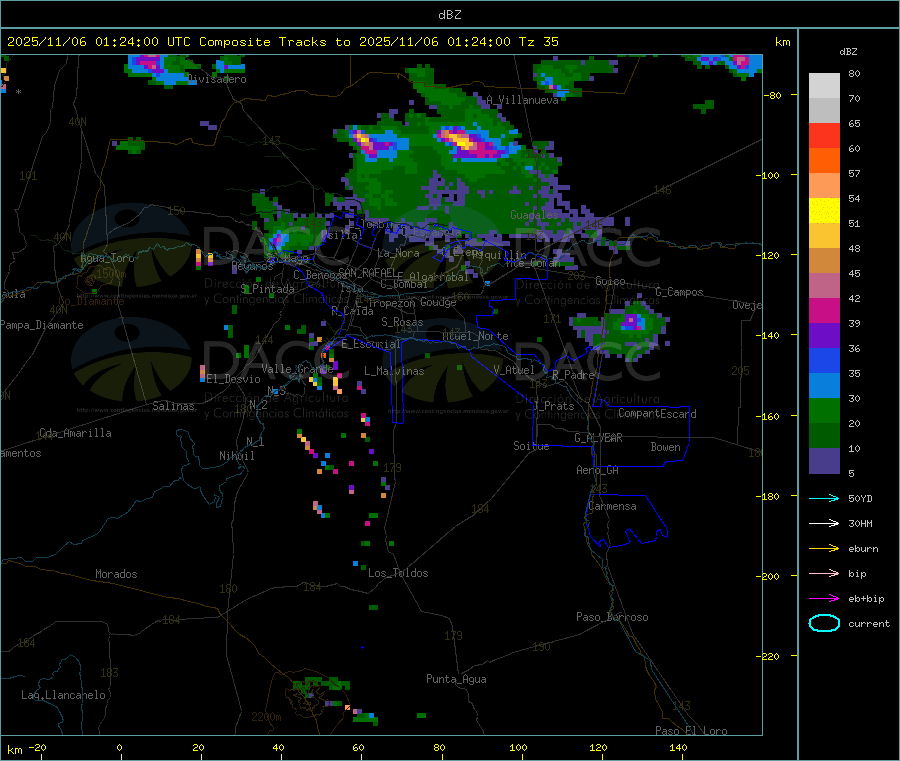Image resolution: width=900 pixels, height=761 pixels.
Task: Click the Aero_GA map label
Action: pyautogui.click(x=598, y=470)
